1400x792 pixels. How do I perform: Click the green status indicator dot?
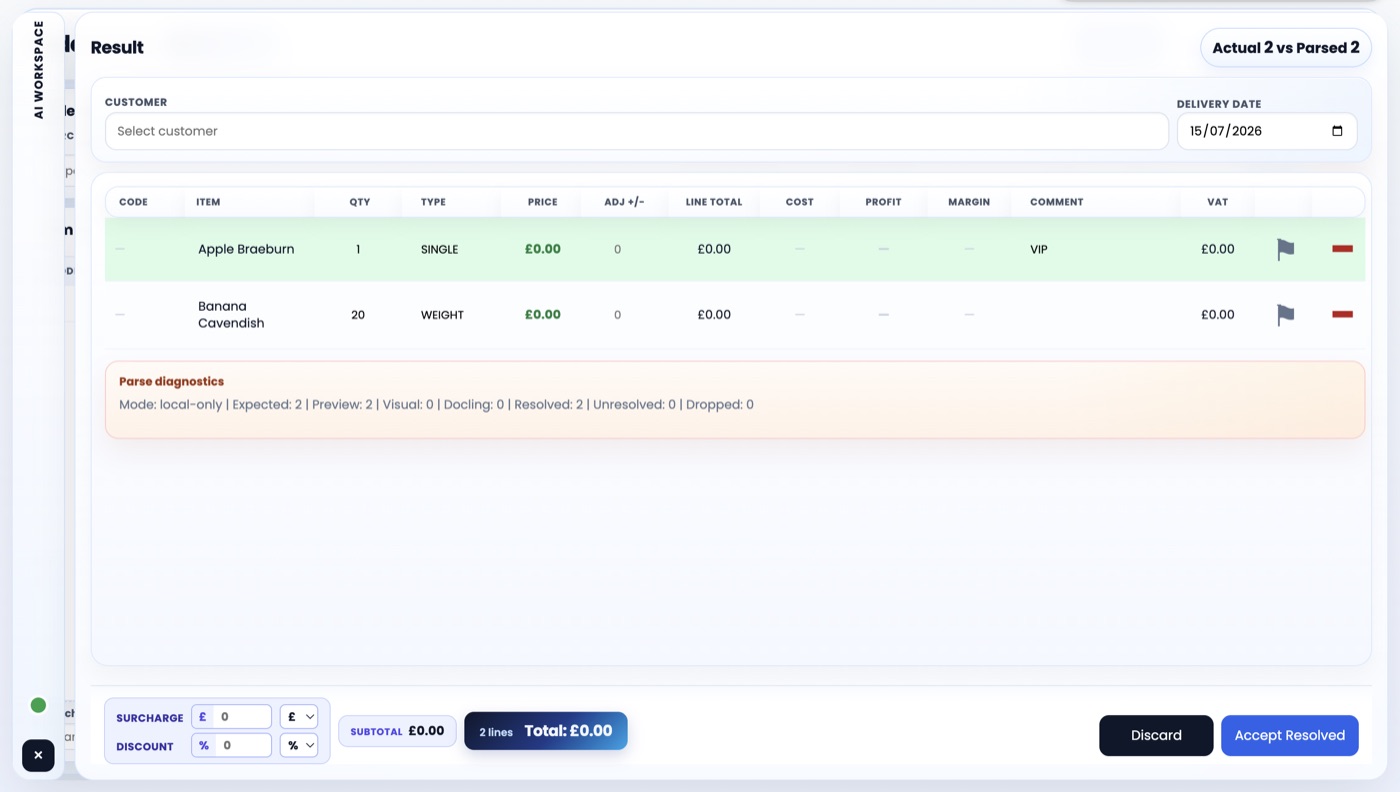coord(38,705)
